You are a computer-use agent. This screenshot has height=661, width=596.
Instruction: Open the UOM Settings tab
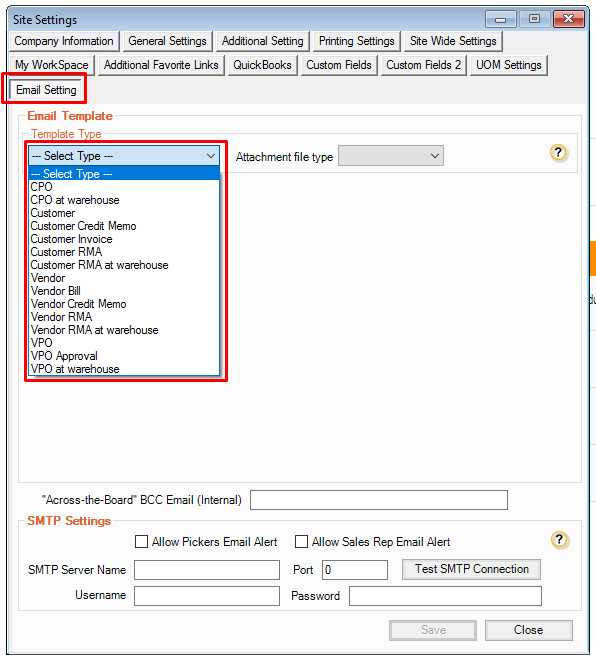click(x=509, y=65)
